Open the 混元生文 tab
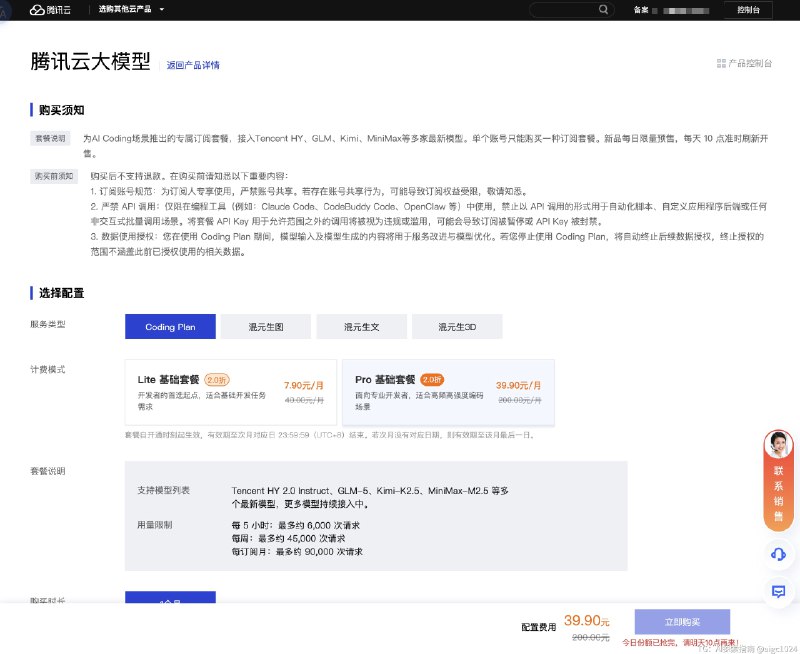800x654 pixels. pyautogui.click(x=361, y=326)
